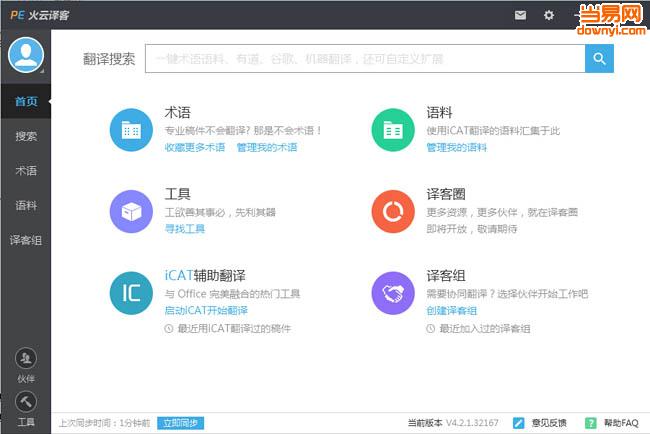This screenshot has height=434, width=650.
Task: Open the orange 译客圈 circle icon
Action: click(x=392, y=210)
